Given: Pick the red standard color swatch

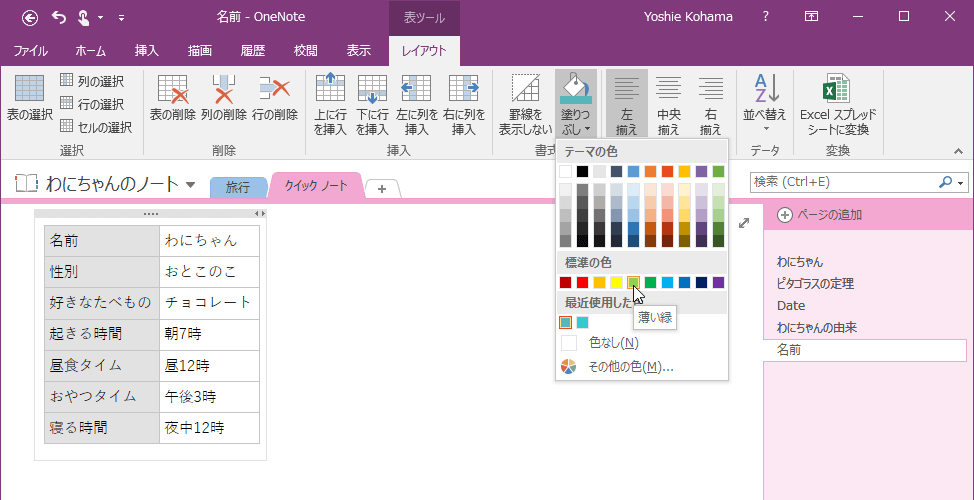Looking at the screenshot, I should coord(582,283).
